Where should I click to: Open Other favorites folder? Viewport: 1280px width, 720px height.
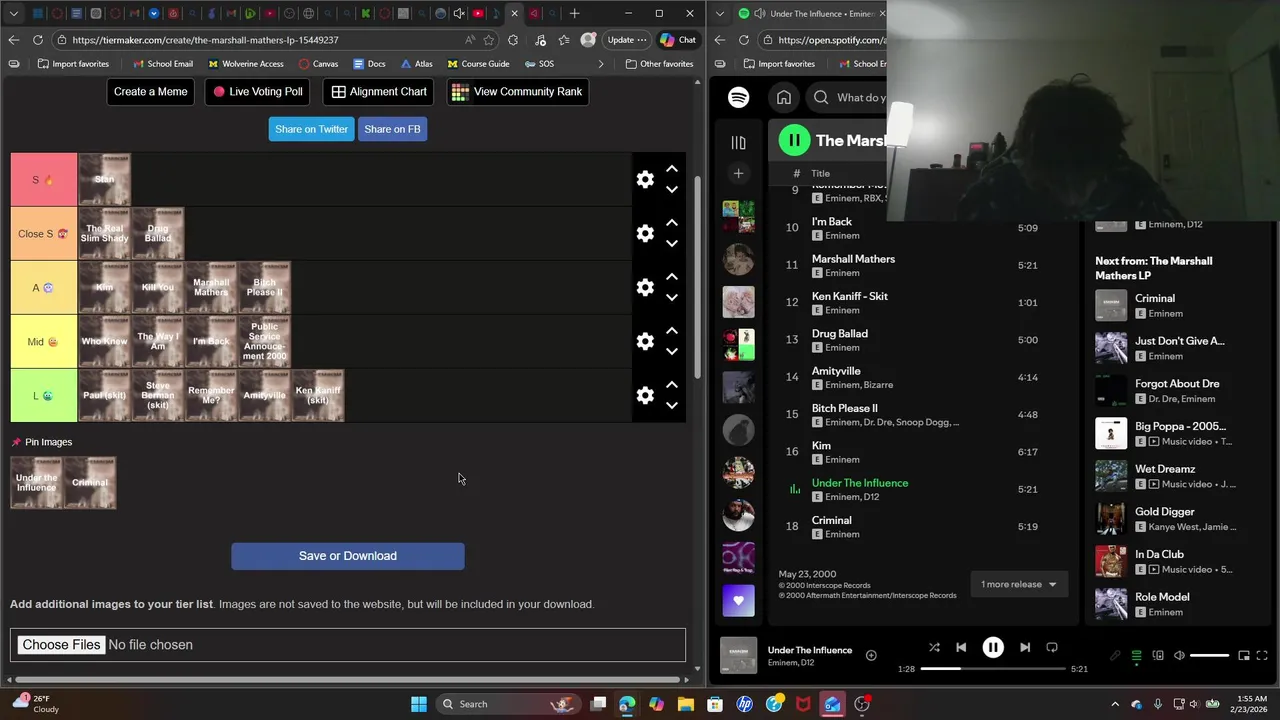[x=659, y=64]
